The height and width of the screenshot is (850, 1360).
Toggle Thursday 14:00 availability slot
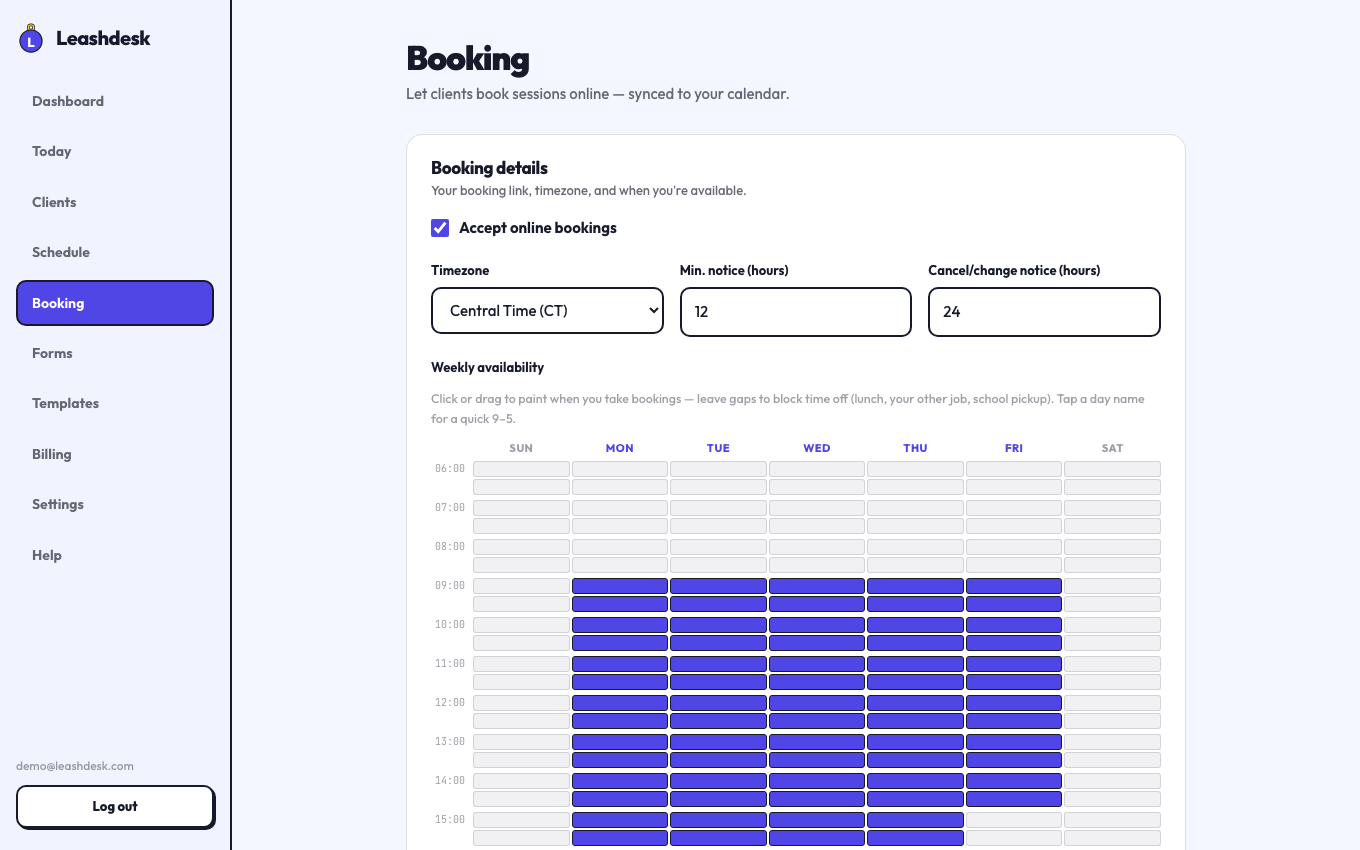(x=915, y=781)
